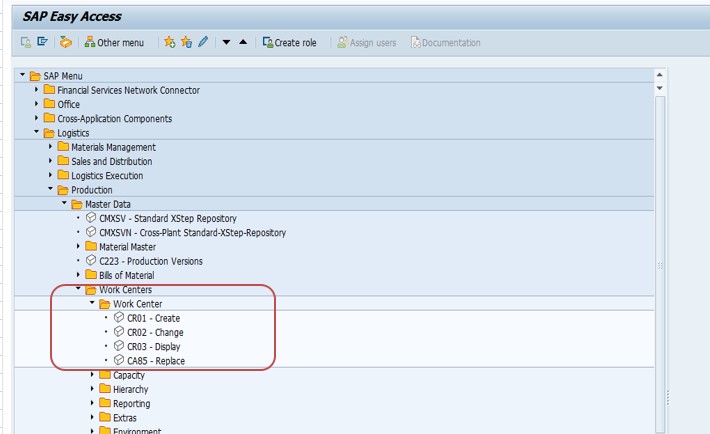This screenshot has height=434, width=710.
Task: Click the SAP Business Workplace icon
Action: click(66, 43)
